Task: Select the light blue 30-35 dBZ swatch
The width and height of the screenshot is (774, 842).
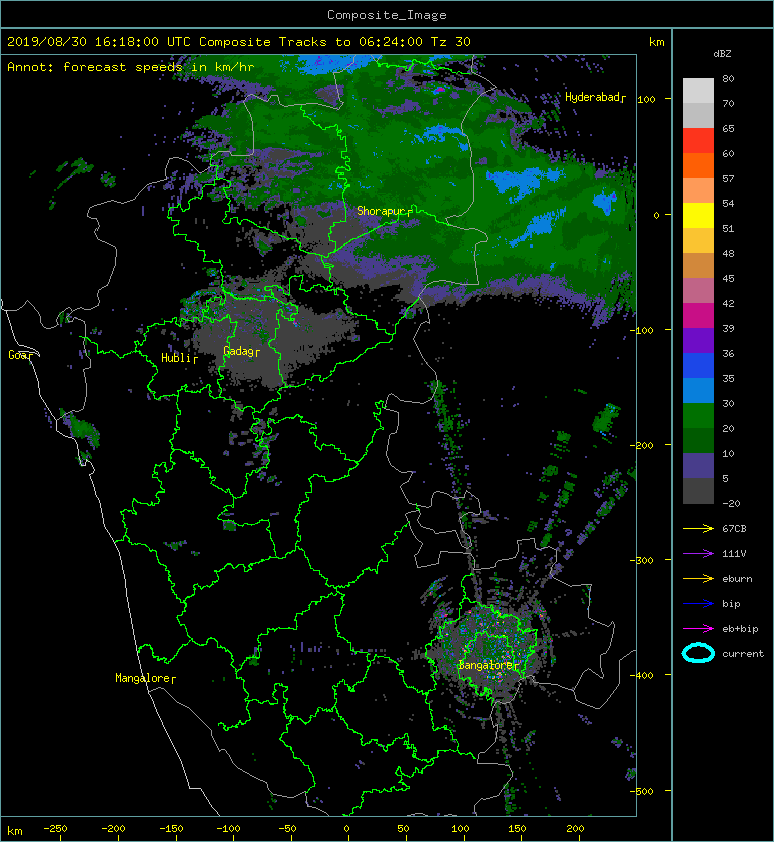Action: pos(698,391)
